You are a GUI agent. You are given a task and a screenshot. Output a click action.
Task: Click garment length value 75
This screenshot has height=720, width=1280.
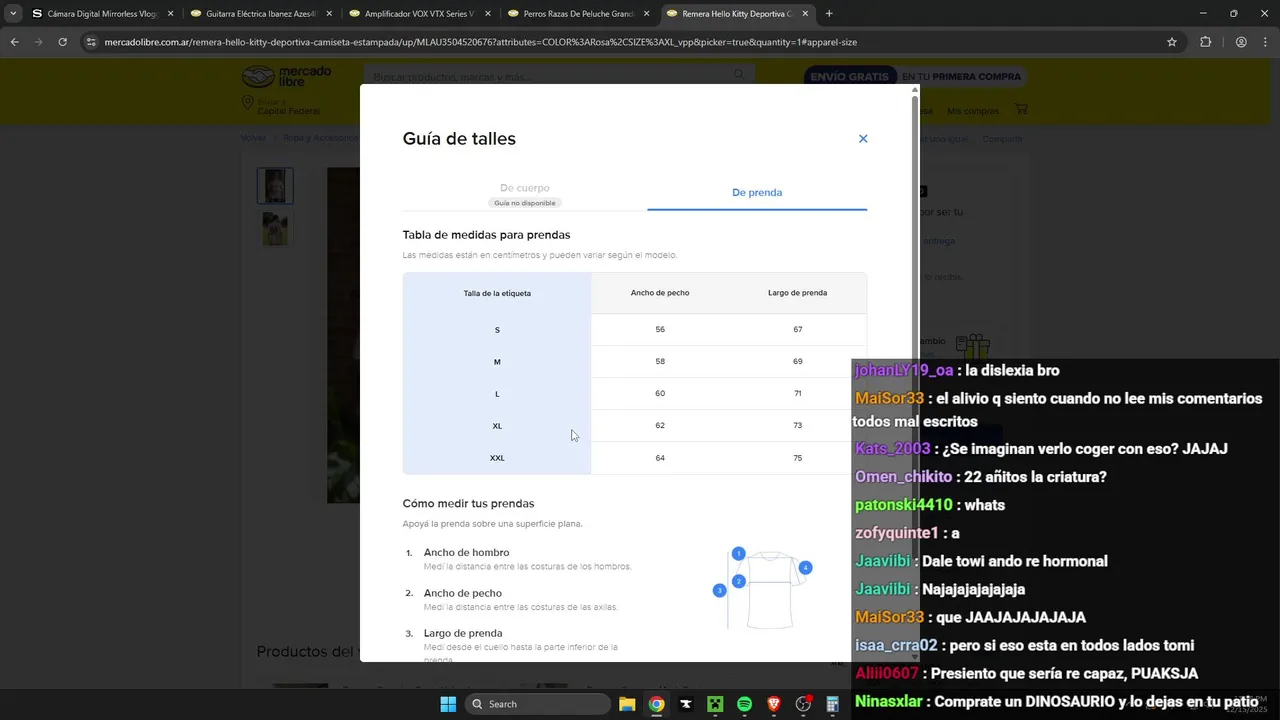coord(798,458)
